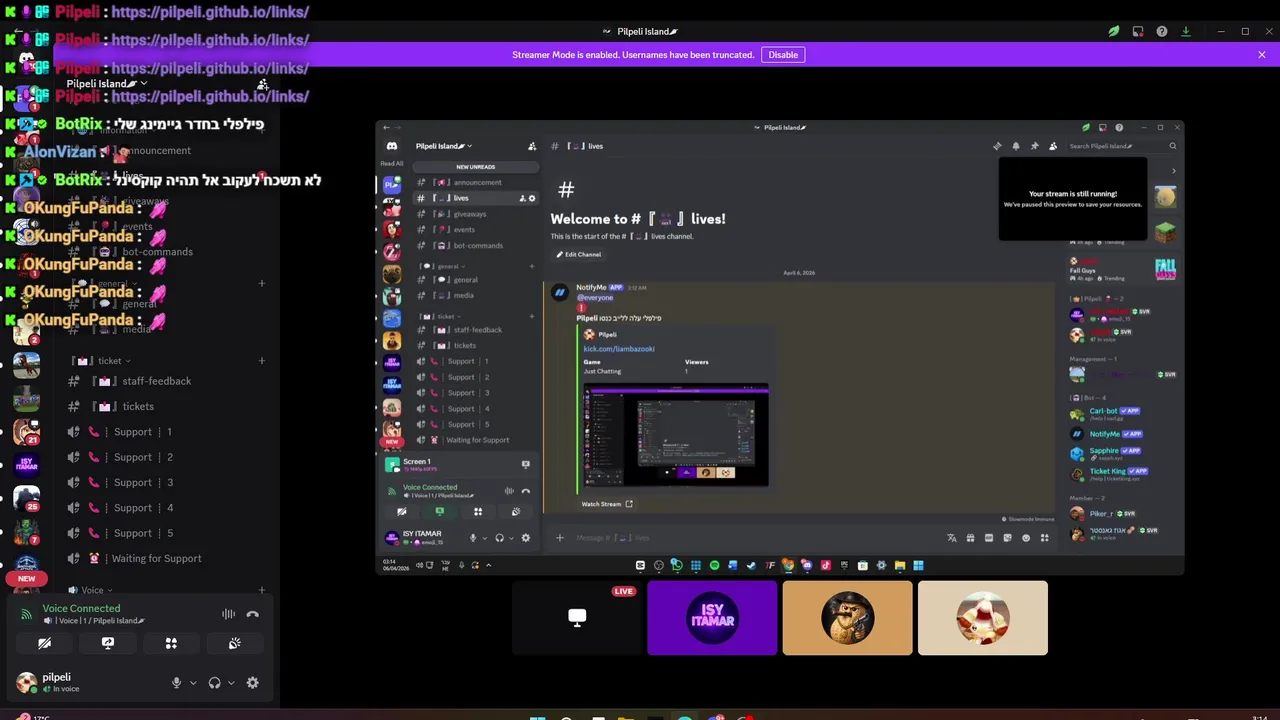This screenshot has height=720, width=1280.
Task: Open microphone input options dropdown arrow
Action: (x=193, y=683)
